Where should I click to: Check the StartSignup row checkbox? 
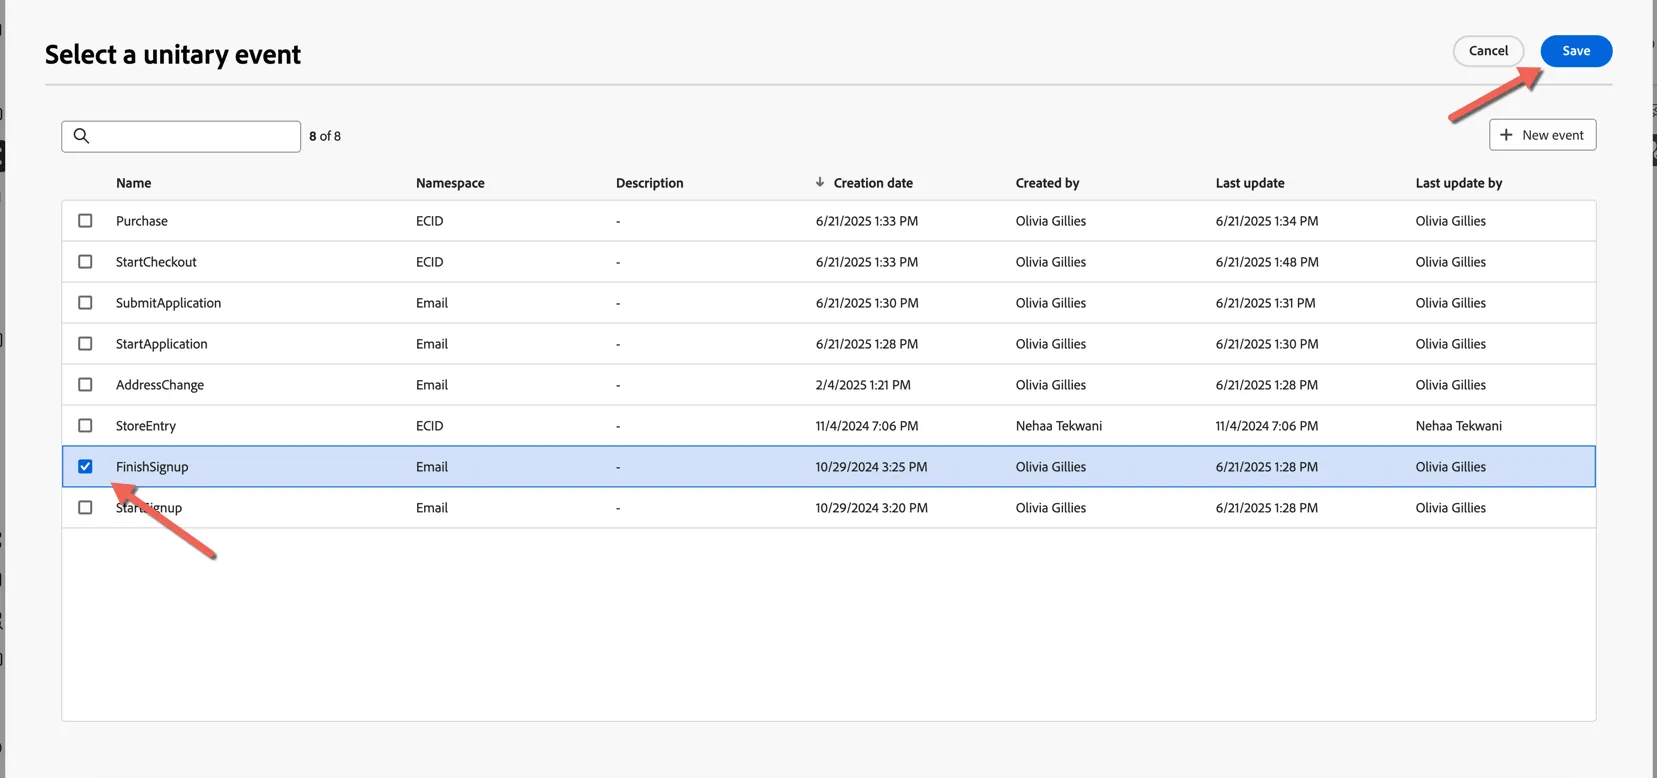(x=85, y=508)
